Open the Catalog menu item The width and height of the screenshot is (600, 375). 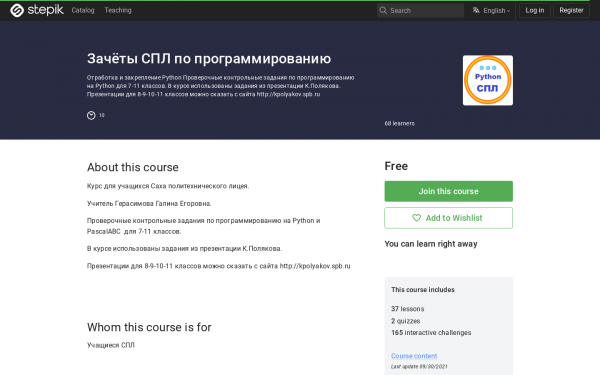(83, 10)
